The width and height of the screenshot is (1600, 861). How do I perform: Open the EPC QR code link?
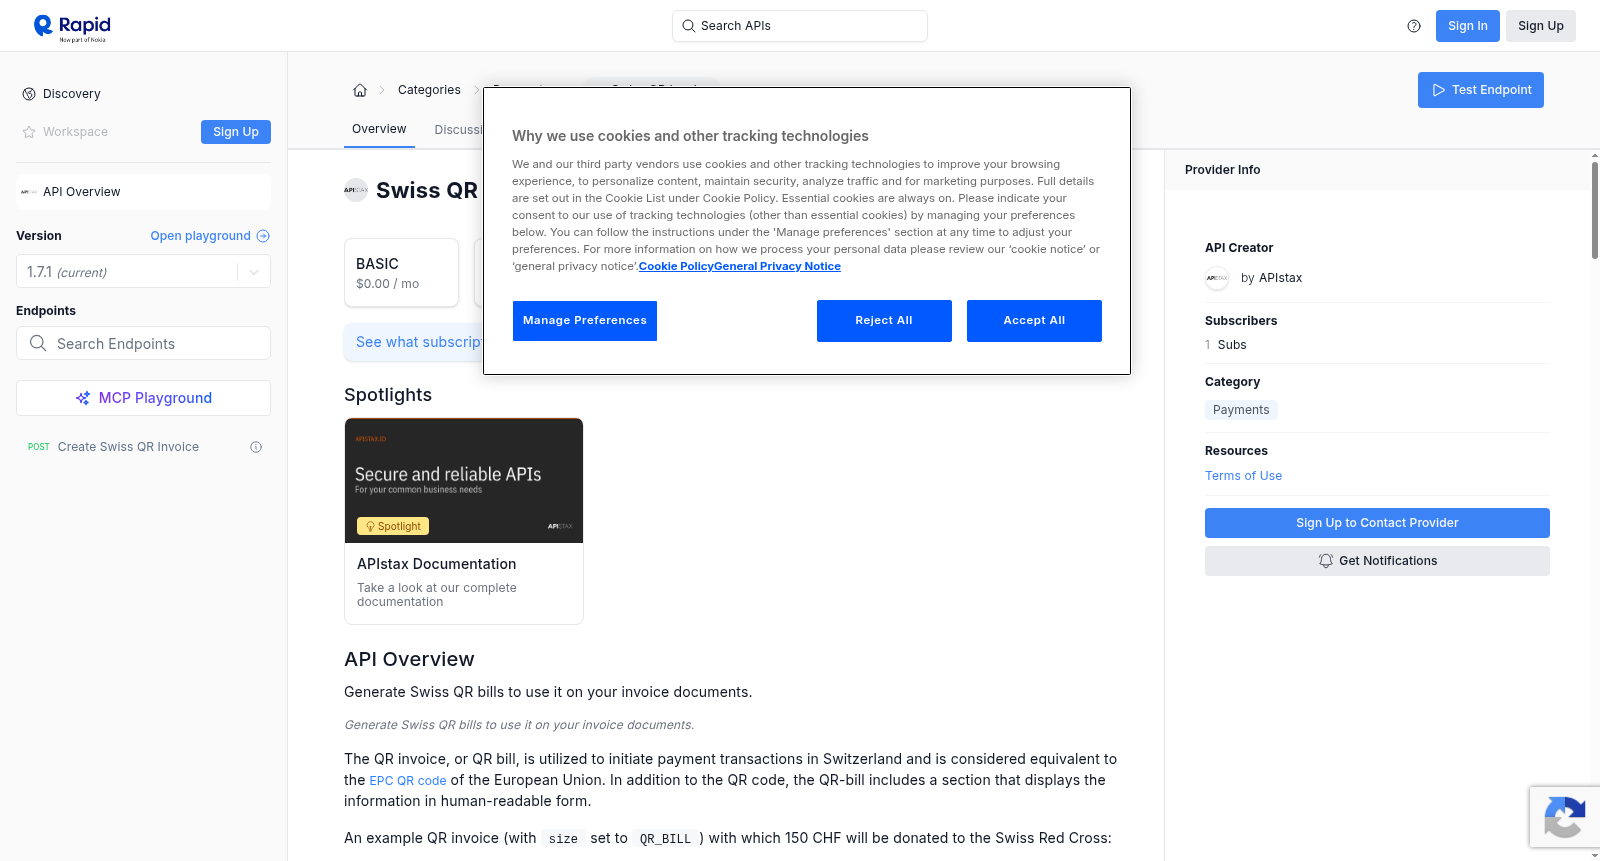(408, 781)
